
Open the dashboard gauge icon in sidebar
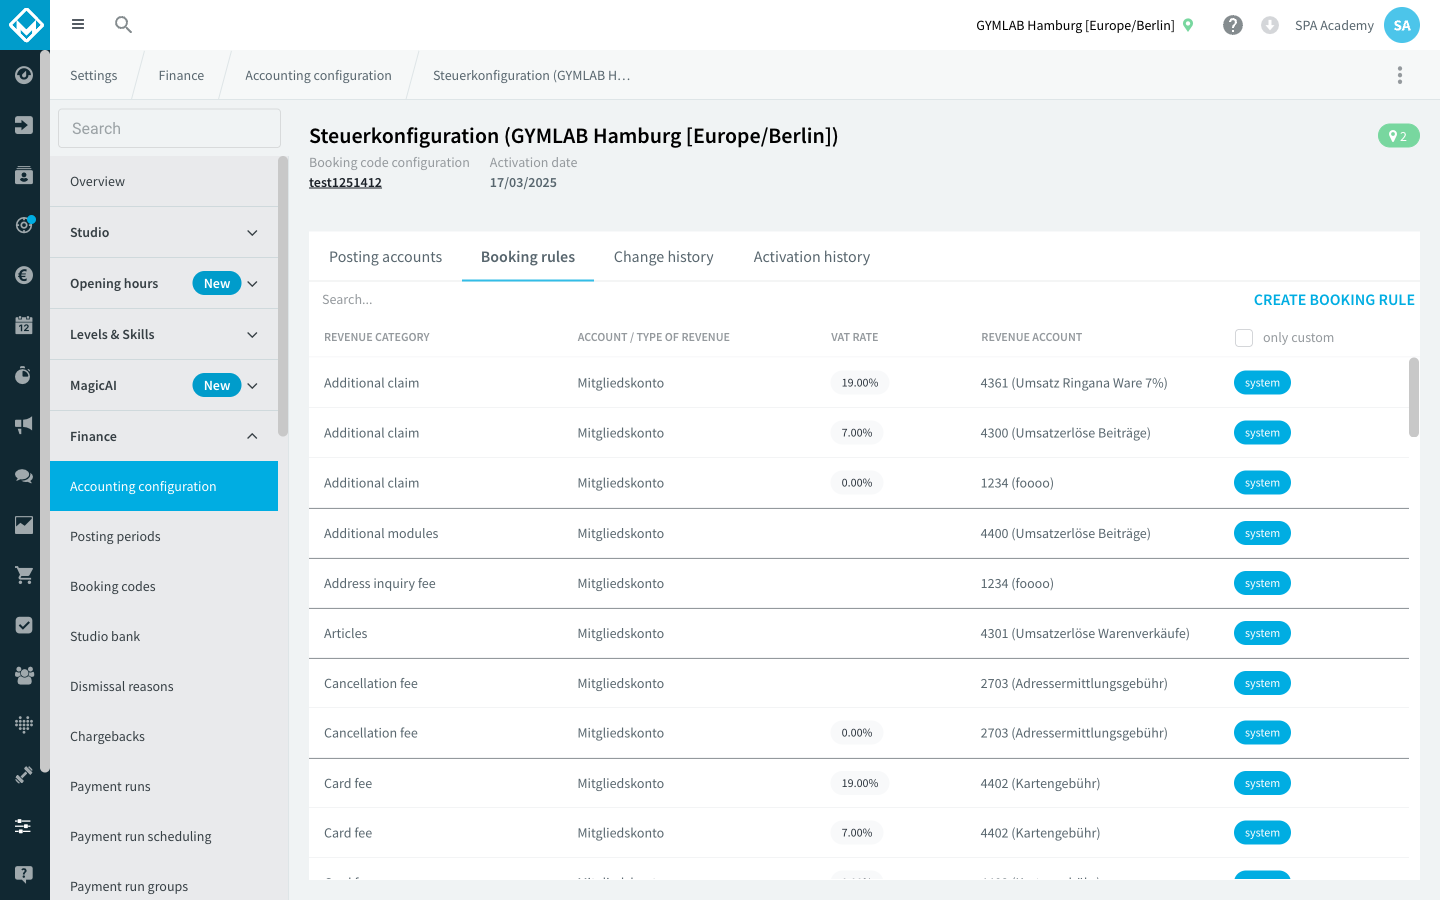(24, 75)
